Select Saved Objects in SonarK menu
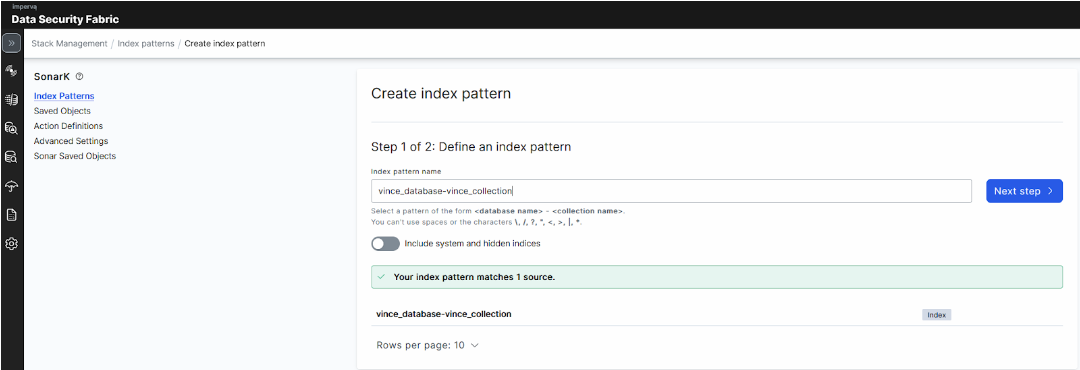Viewport: 1080px width, 370px height. click(62, 111)
